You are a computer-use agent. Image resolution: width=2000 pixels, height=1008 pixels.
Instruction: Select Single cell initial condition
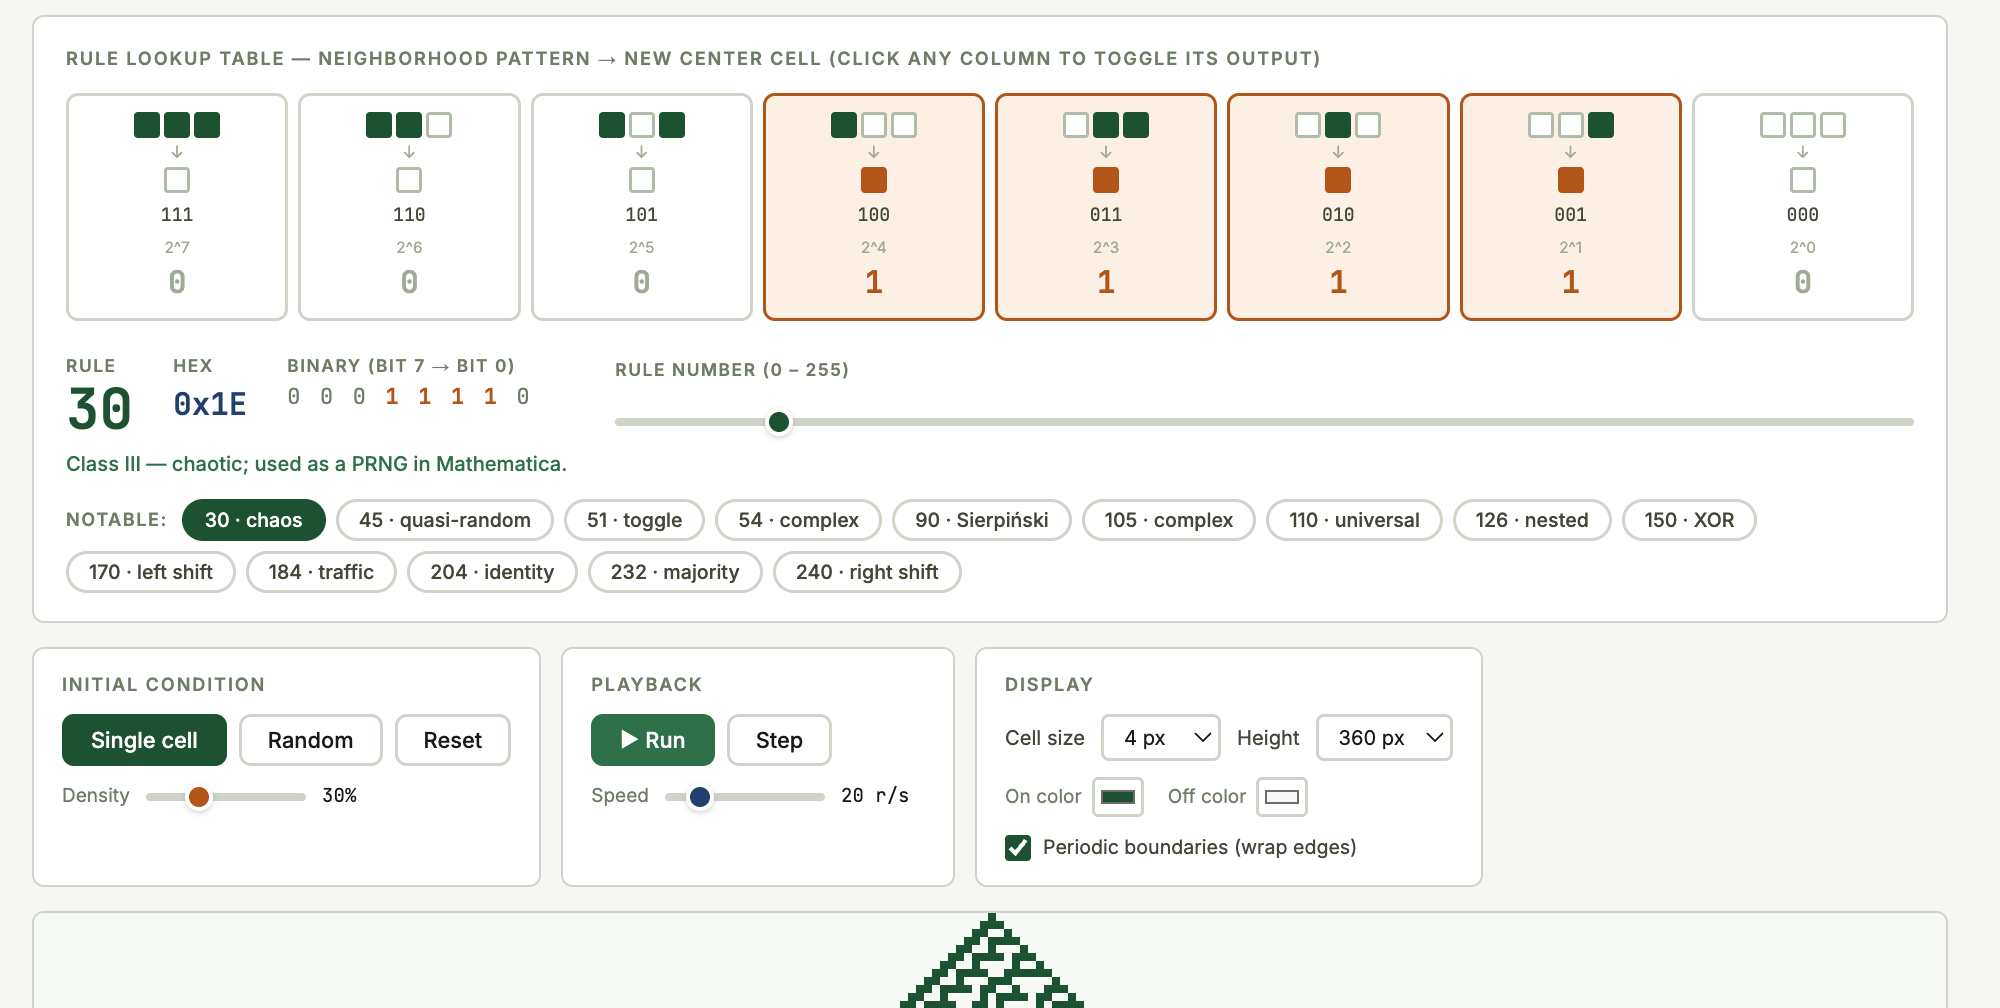143,740
